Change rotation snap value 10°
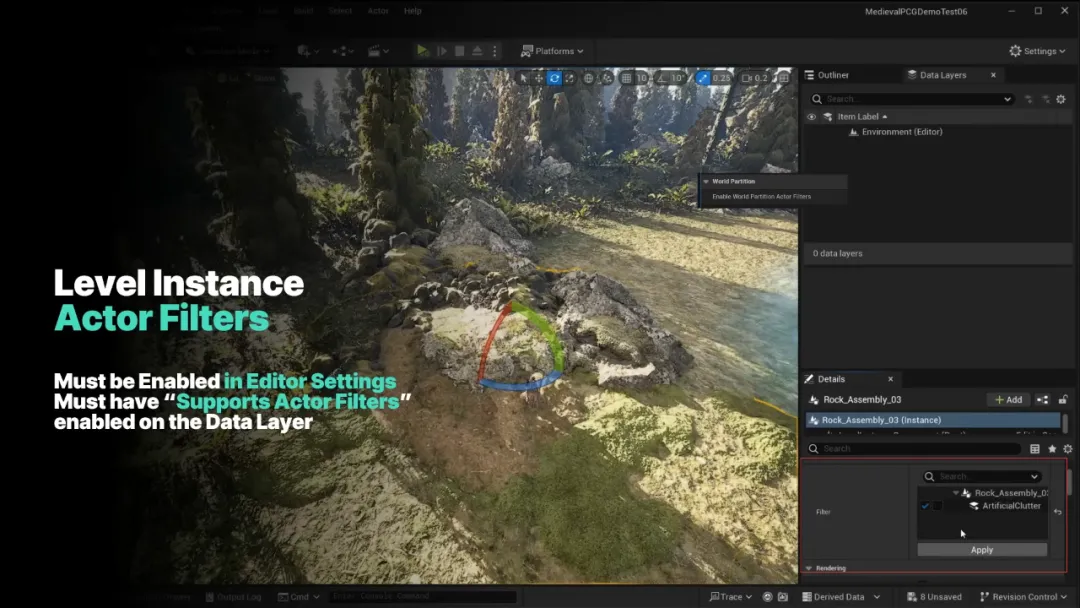 678,78
